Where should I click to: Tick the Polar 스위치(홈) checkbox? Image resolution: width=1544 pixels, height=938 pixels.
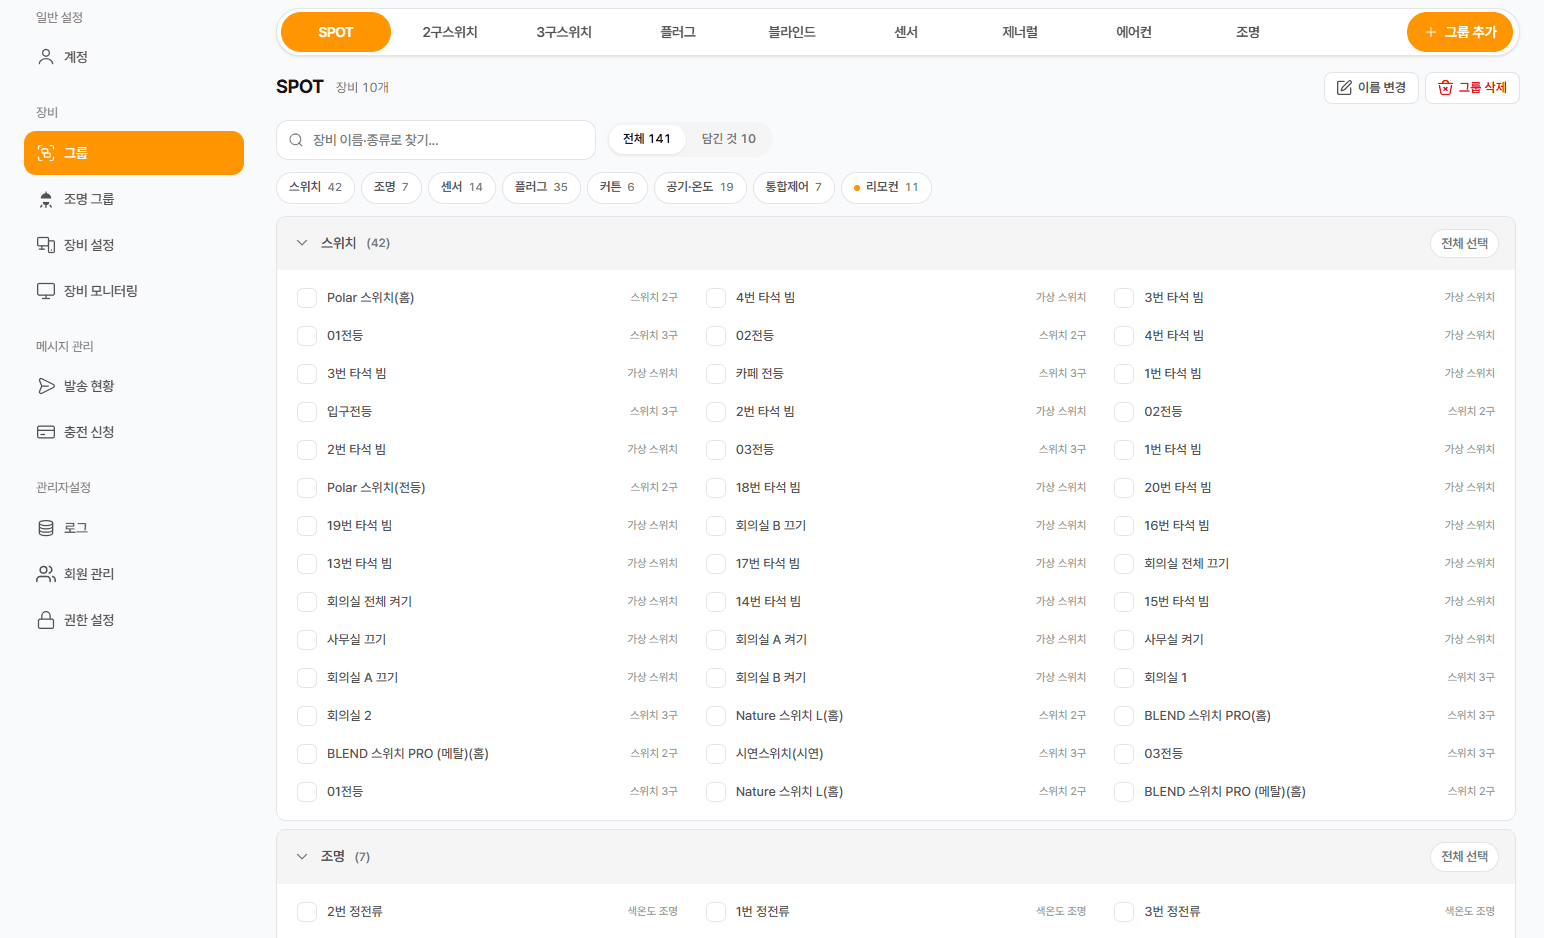(x=307, y=298)
